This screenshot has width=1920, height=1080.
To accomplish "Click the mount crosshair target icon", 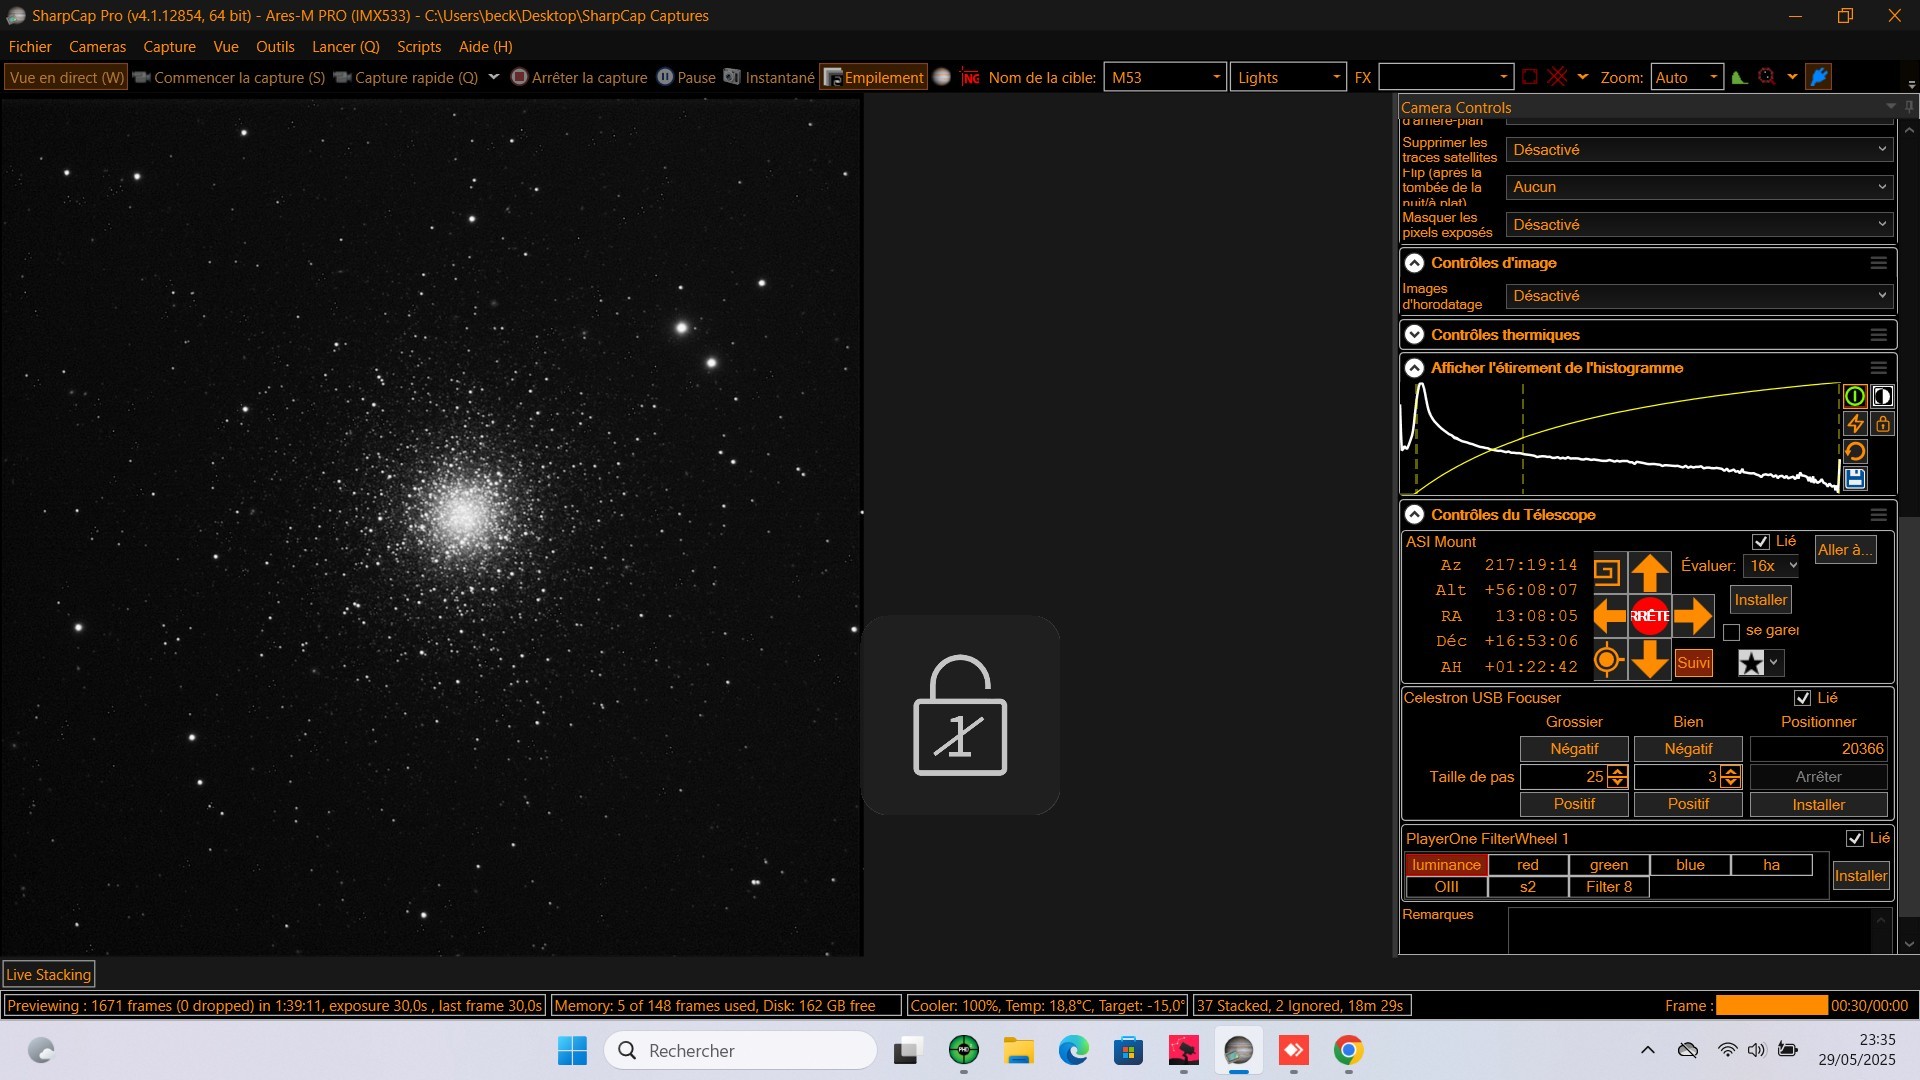I will click(x=1607, y=660).
